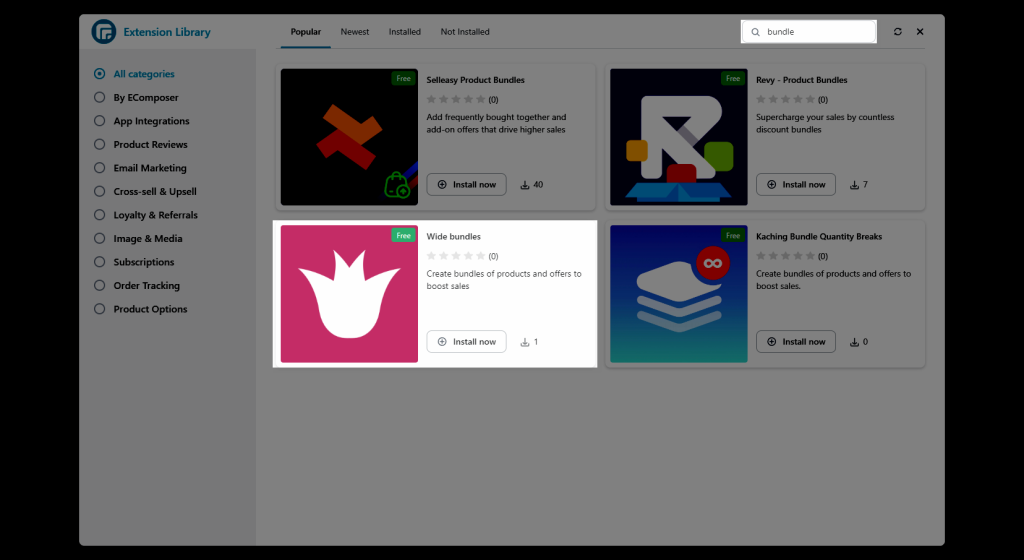The height and width of the screenshot is (560, 1024).
Task: Install Revy - Product Bundles now
Action: pyautogui.click(x=795, y=185)
